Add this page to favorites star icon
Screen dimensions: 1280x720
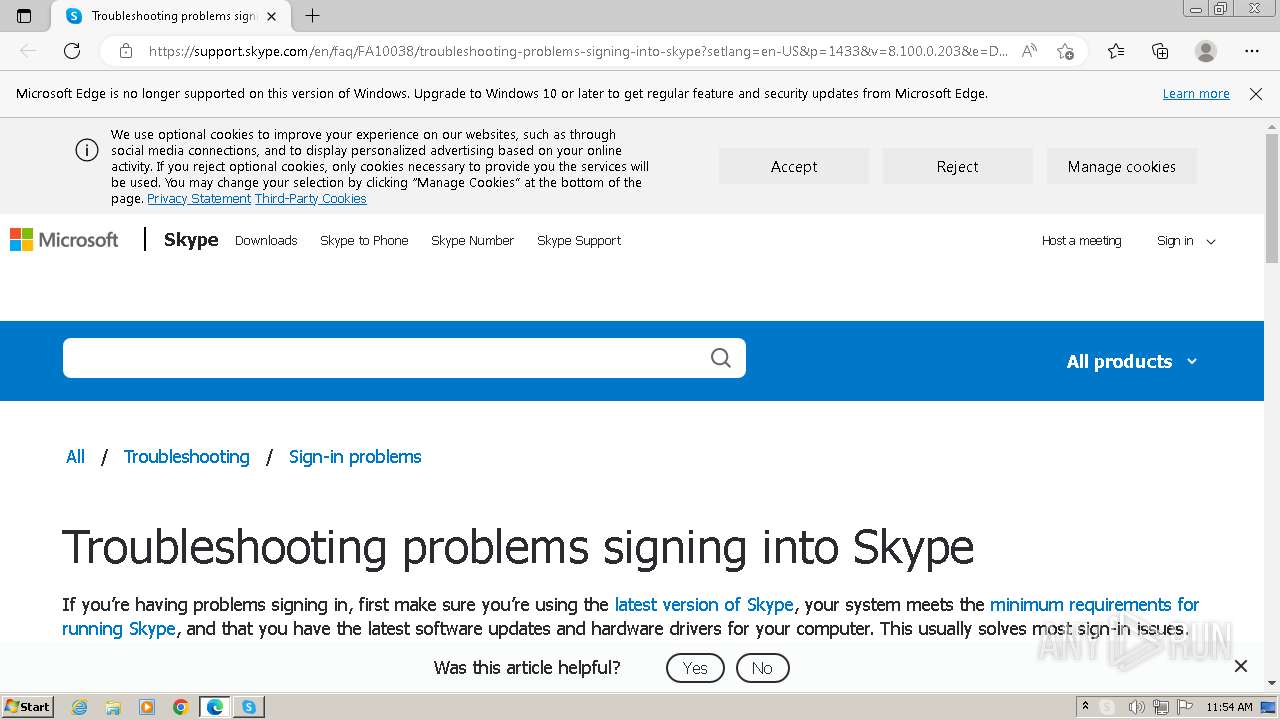(1065, 51)
